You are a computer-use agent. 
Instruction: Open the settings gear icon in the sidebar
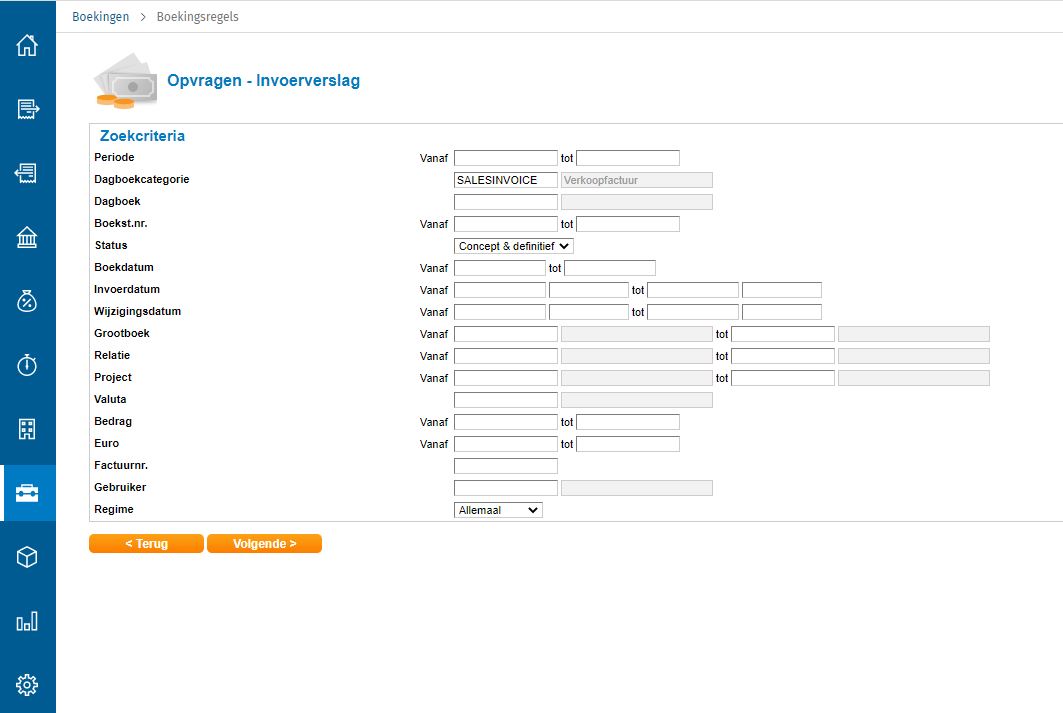(x=27, y=685)
